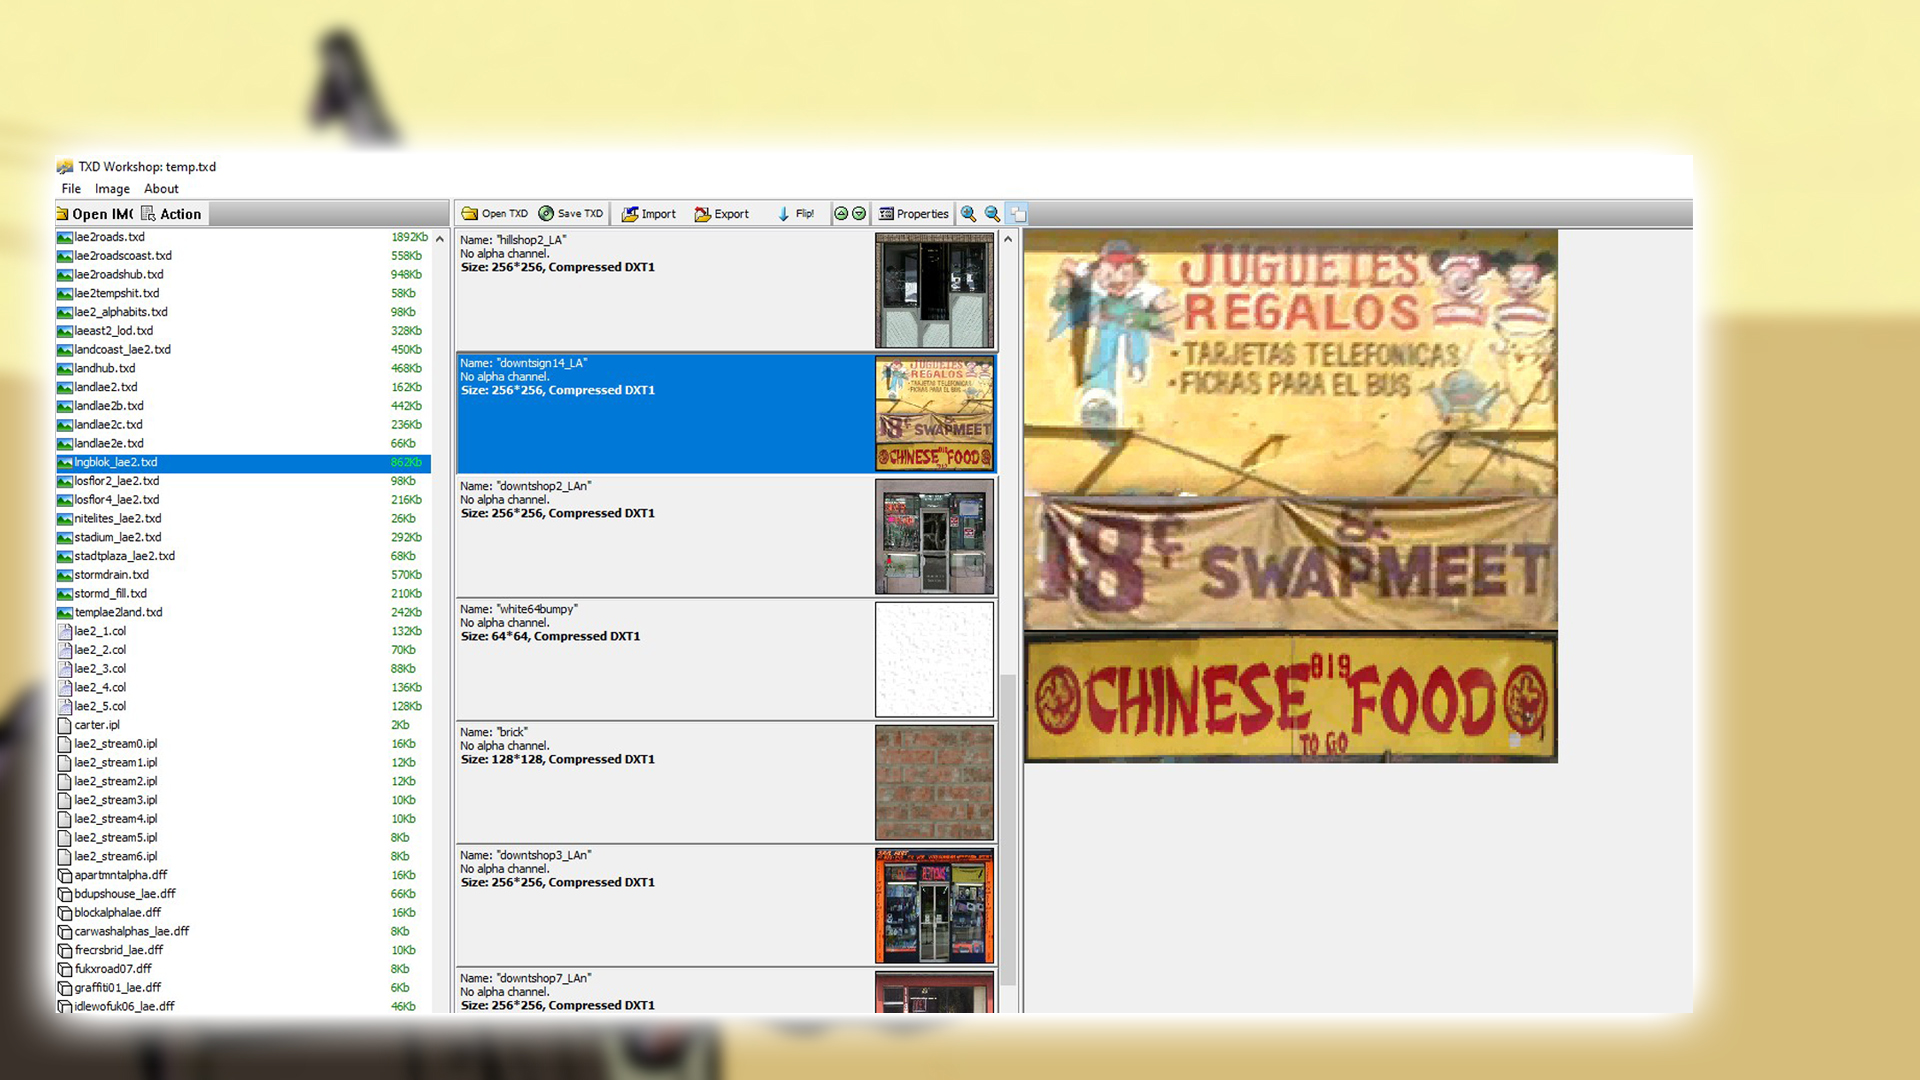Screen dimensions: 1920x1080
Task: Move the texture up with green up arrow
Action: 841,214
